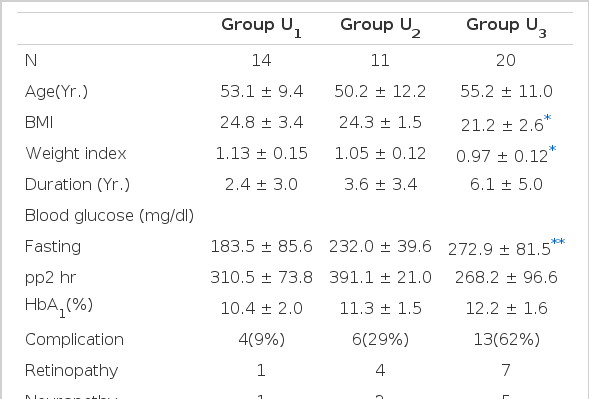Click the Retinopathy row label
Viewport: 589px width, 399px height.
(71, 371)
